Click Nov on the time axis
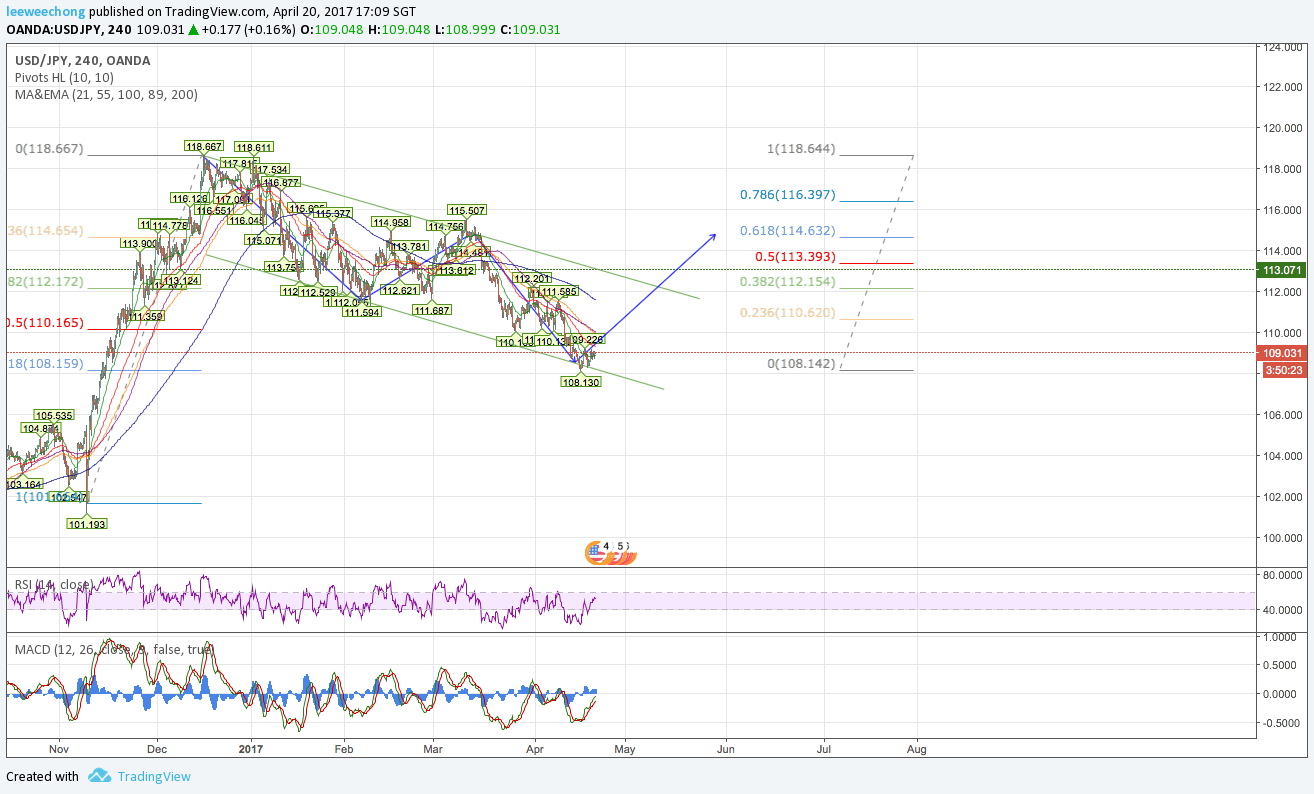Viewport: 1314px width, 794px height. 59,747
